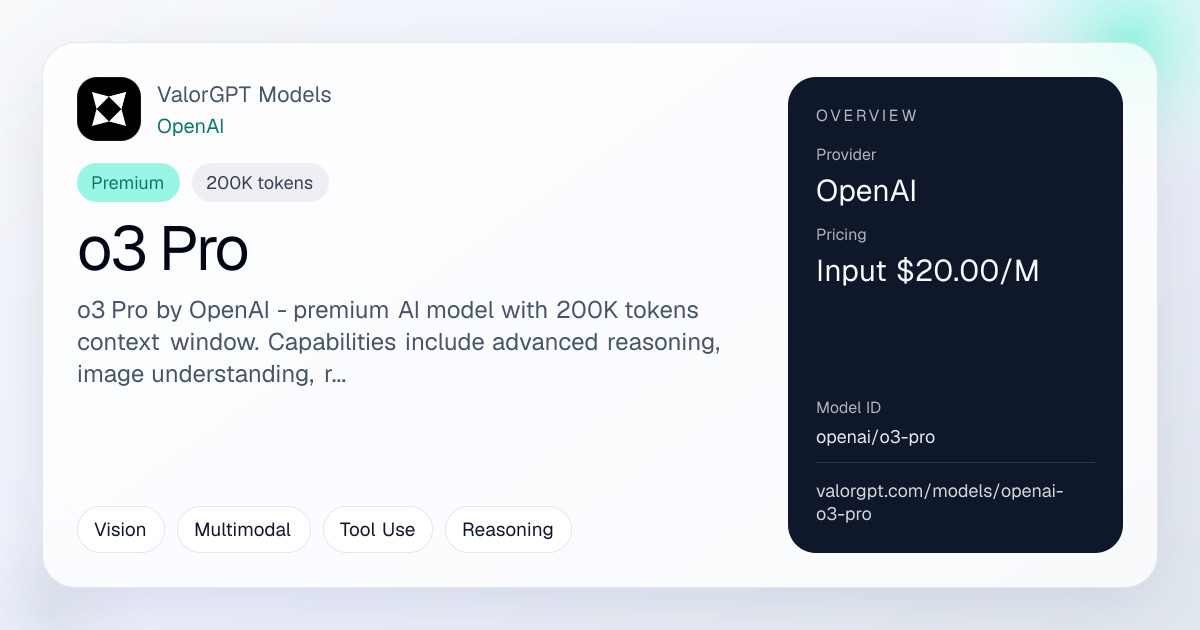The image size is (1200, 630).
Task: Select the Vision capability tag
Action: (x=120, y=530)
